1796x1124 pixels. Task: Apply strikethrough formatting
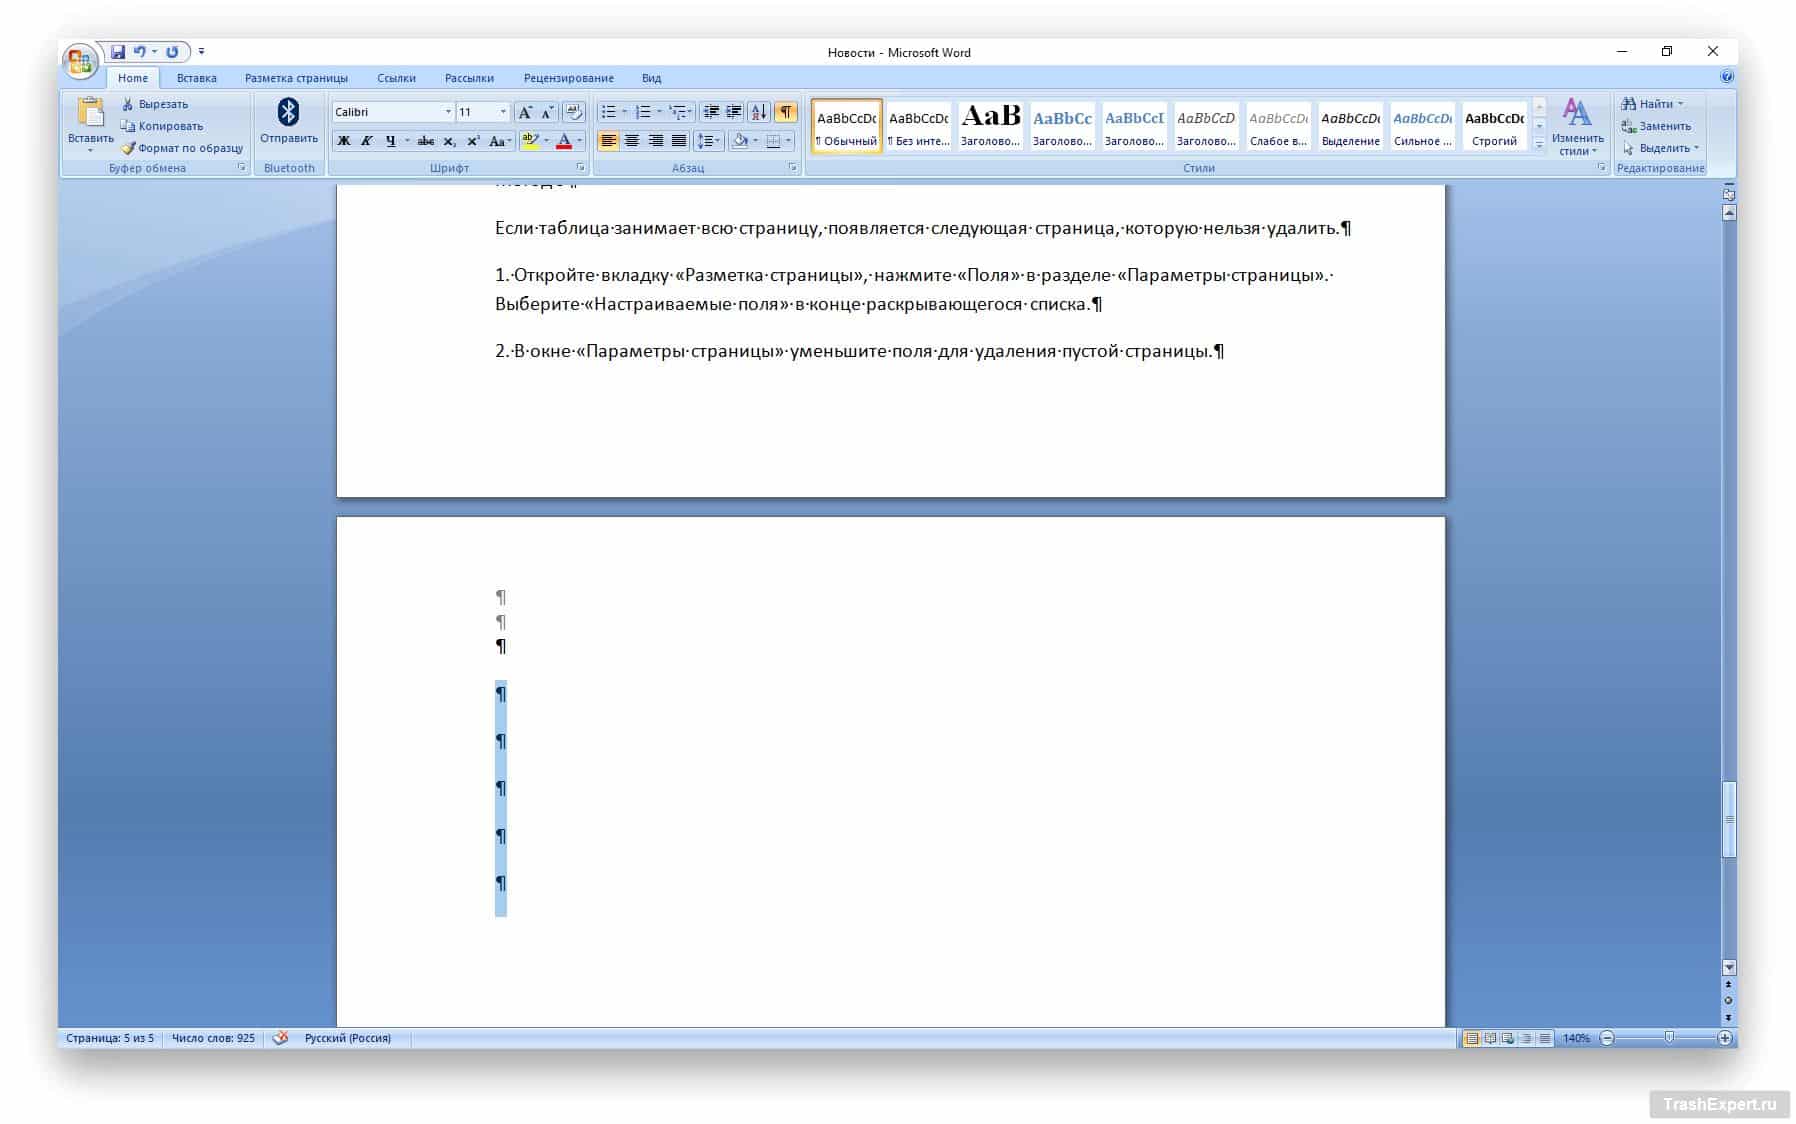click(x=426, y=141)
